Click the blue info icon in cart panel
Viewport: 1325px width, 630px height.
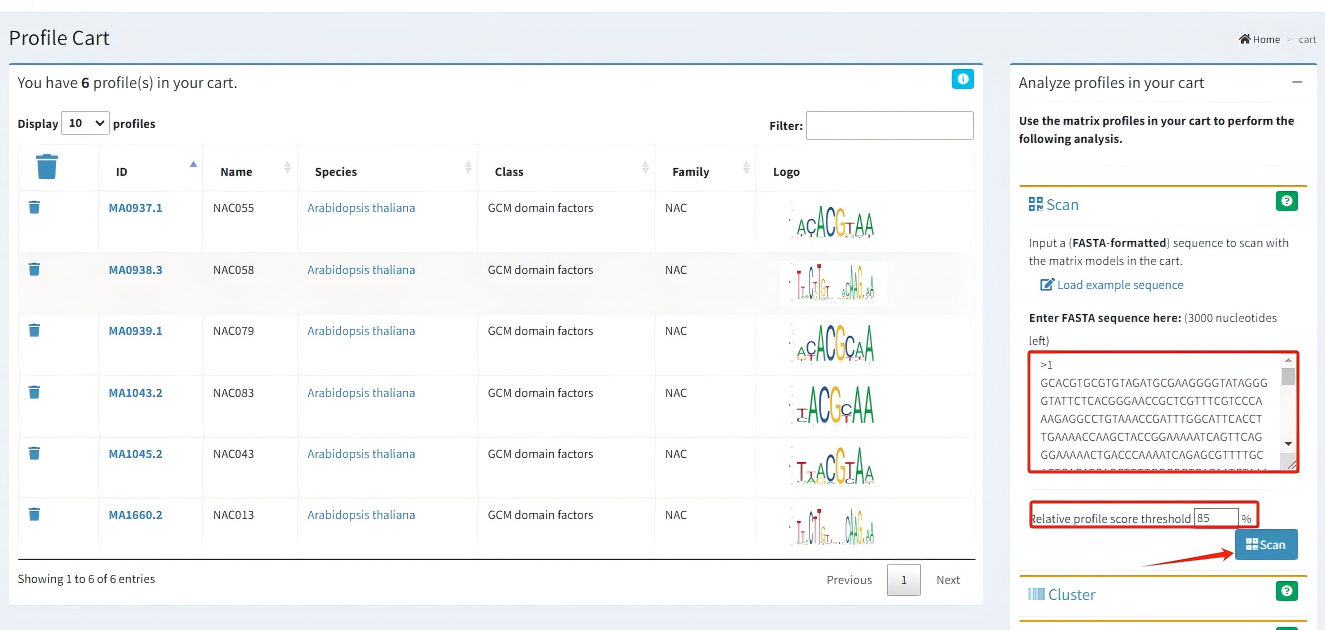coord(962,79)
